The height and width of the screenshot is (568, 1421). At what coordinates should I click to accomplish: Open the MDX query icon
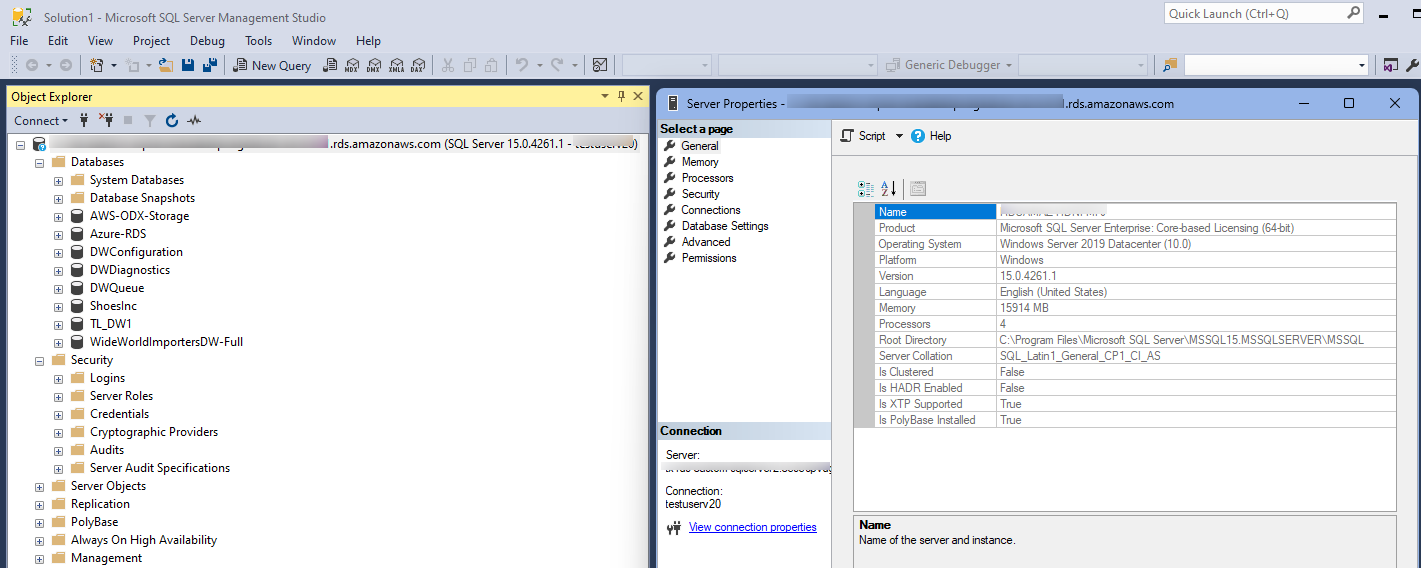point(351,65)
